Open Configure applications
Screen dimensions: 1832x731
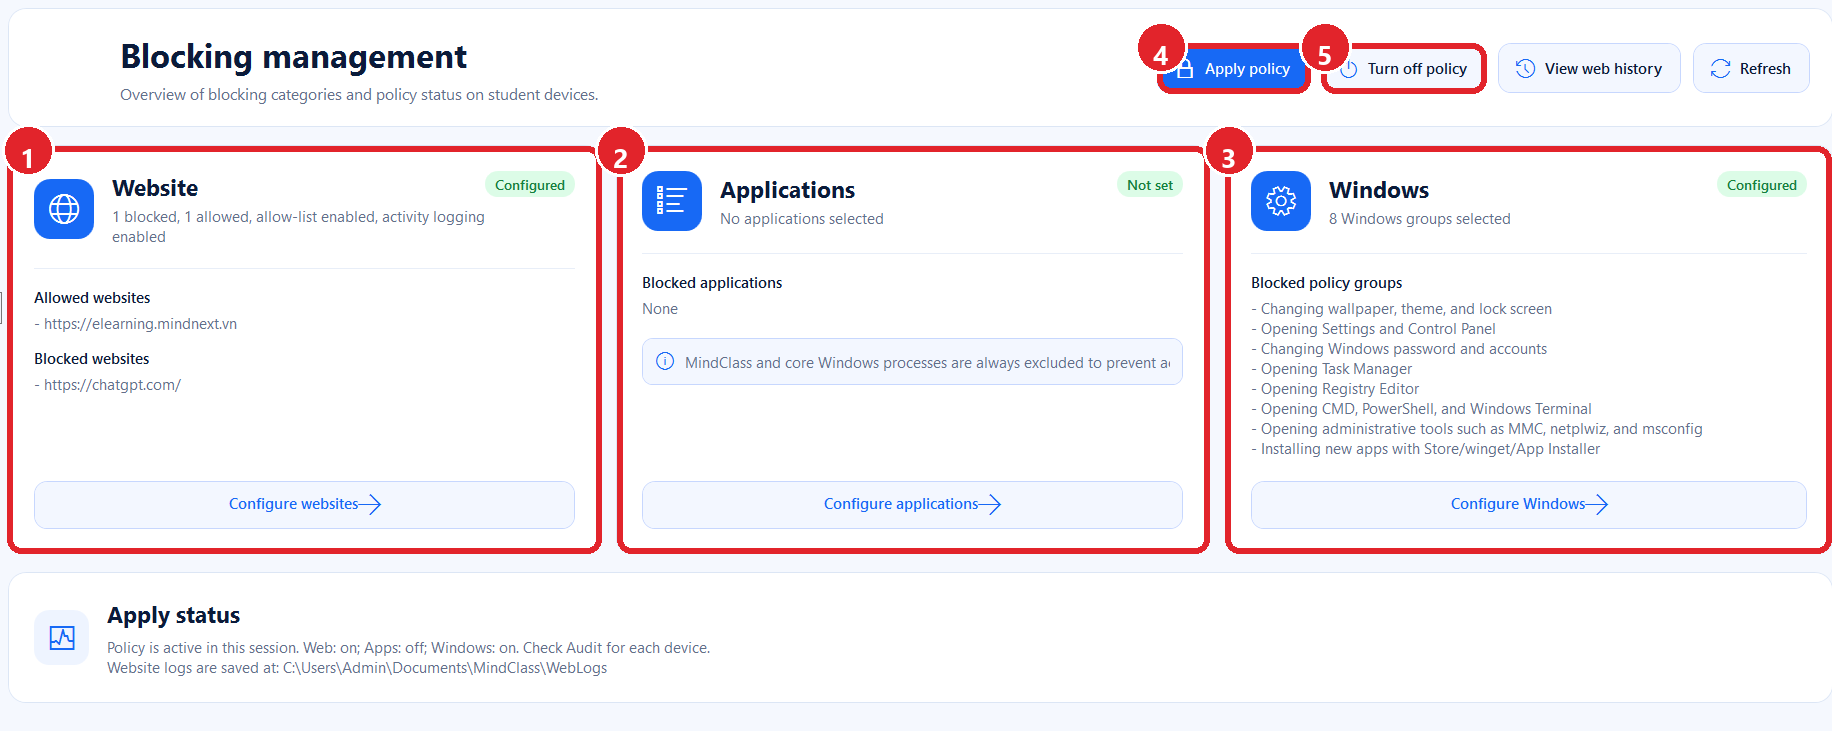pyautogui.click(x=912, y=505)
